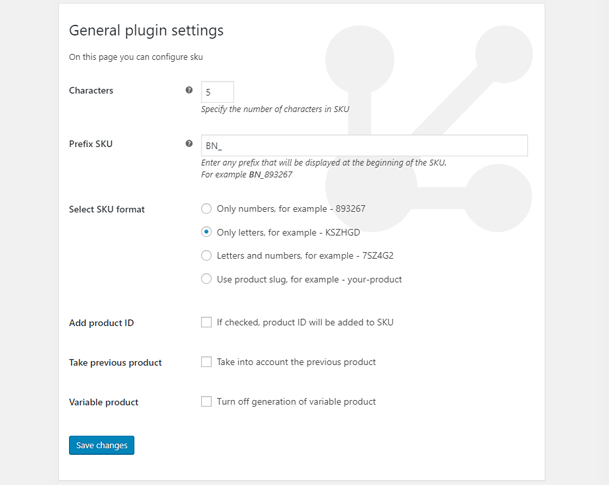
Task: Click the bold "Variable product" row label
Action: pos(104,402)
